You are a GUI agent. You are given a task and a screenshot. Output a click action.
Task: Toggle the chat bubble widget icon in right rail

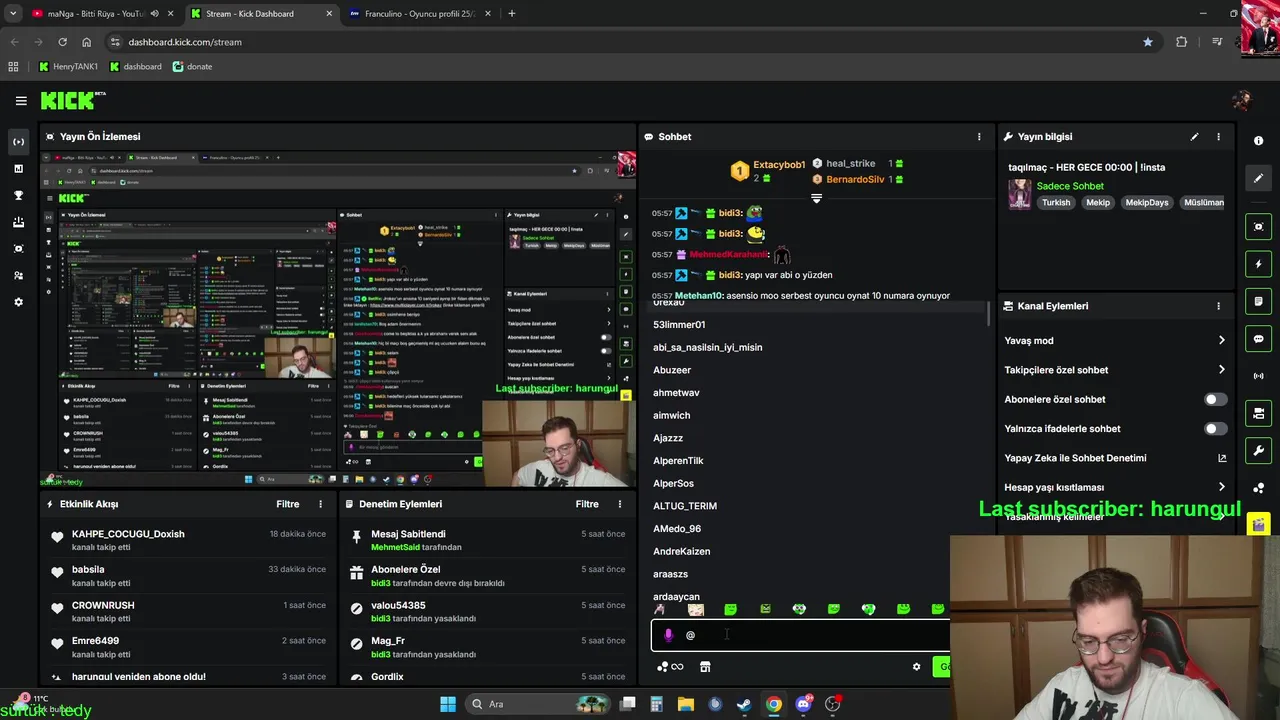(x=1259, y=339)
